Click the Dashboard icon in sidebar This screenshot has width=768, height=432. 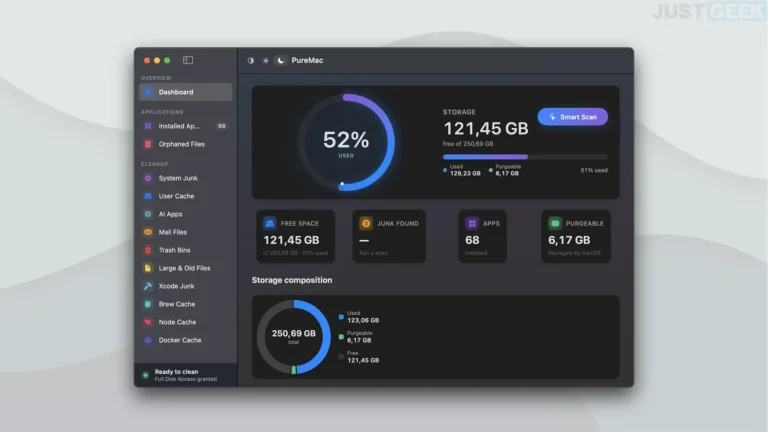(x=148, y=92)
